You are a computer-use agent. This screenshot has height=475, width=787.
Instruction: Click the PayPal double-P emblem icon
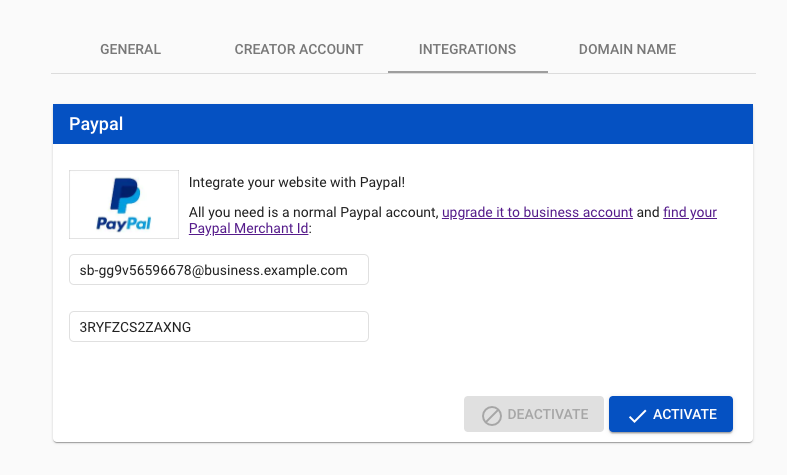pyautogui.click(x=125, y=195)
